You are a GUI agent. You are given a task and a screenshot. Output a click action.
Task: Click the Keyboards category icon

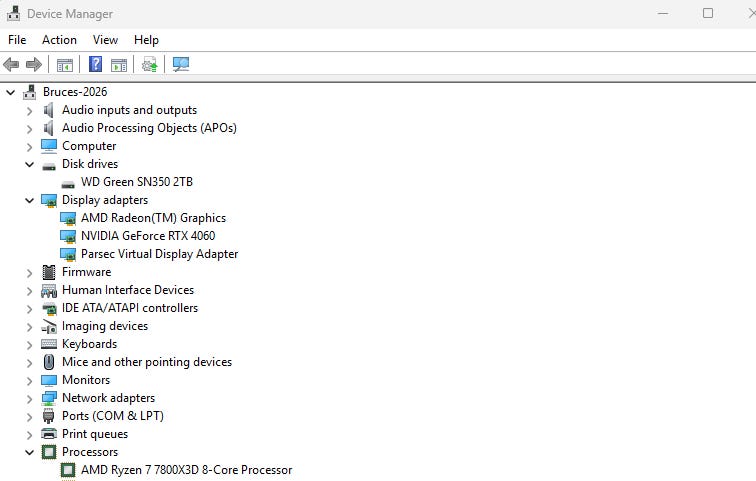tap(49, 344)
